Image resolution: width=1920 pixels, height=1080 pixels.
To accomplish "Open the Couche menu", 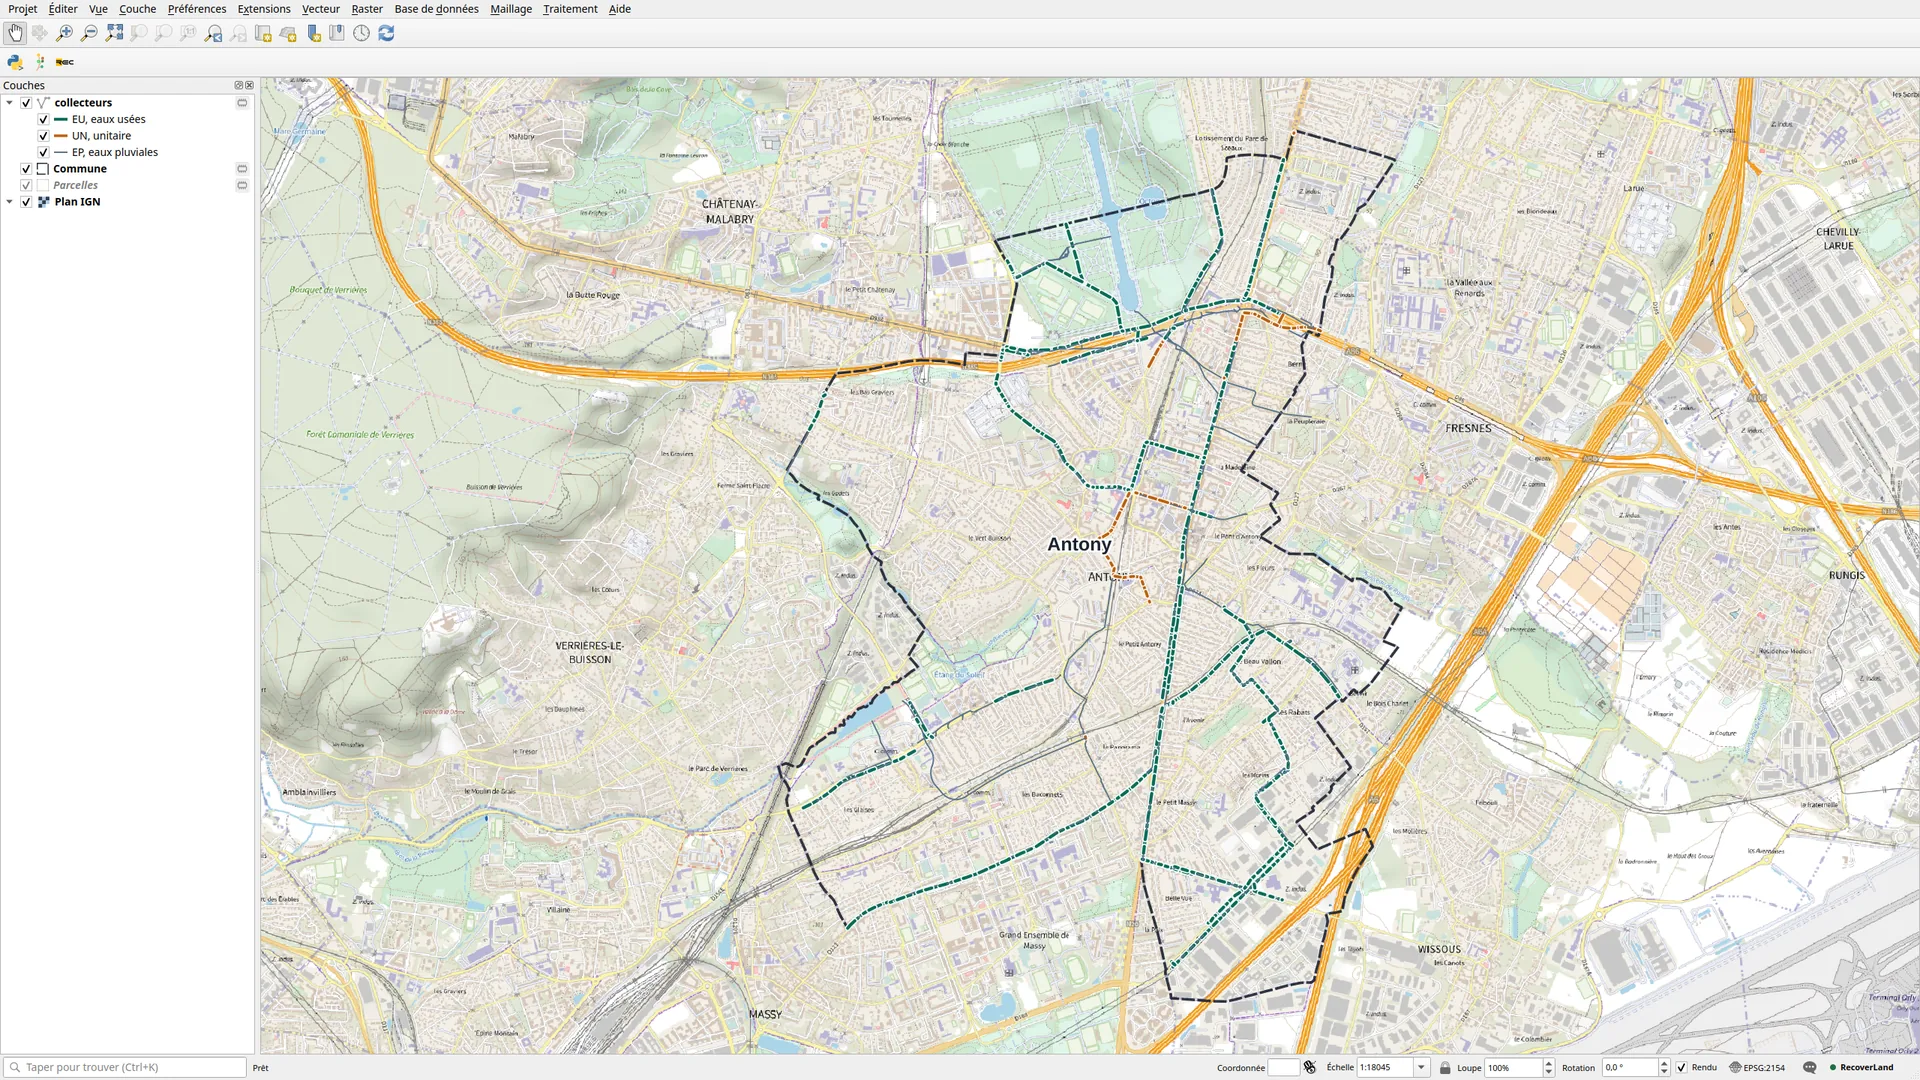I will click(137, 9).
